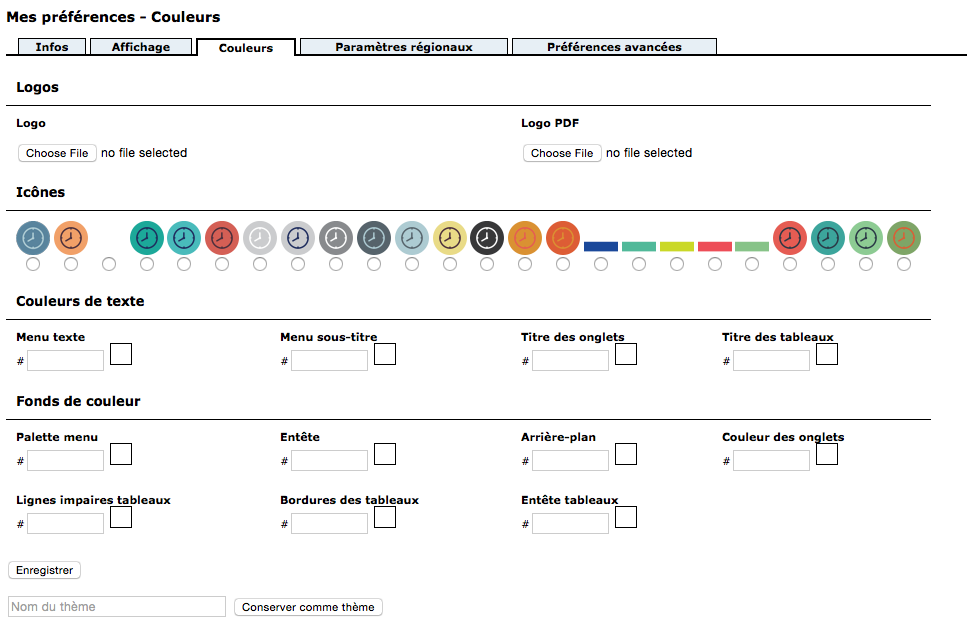
Task: Click the steel-blue clock icon, first in row
Action: [33, 238]
